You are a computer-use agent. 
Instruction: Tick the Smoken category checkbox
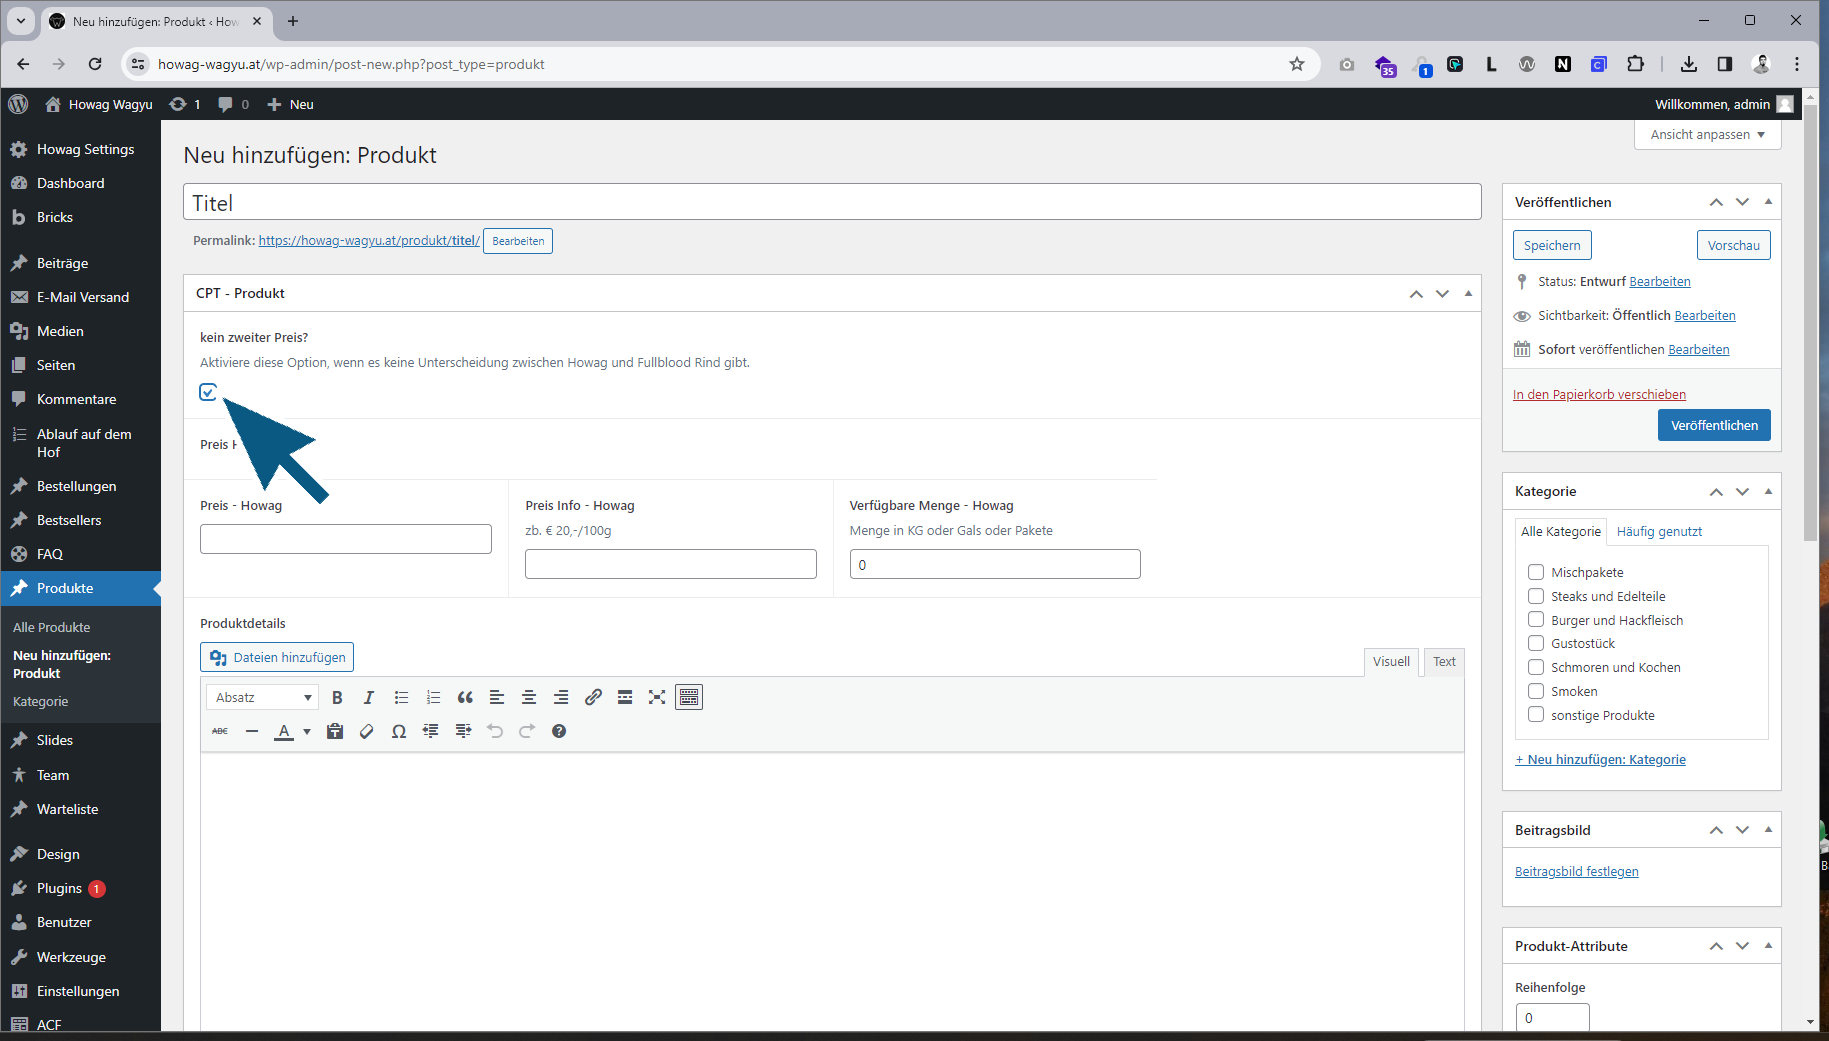[x=1536, y=691]
